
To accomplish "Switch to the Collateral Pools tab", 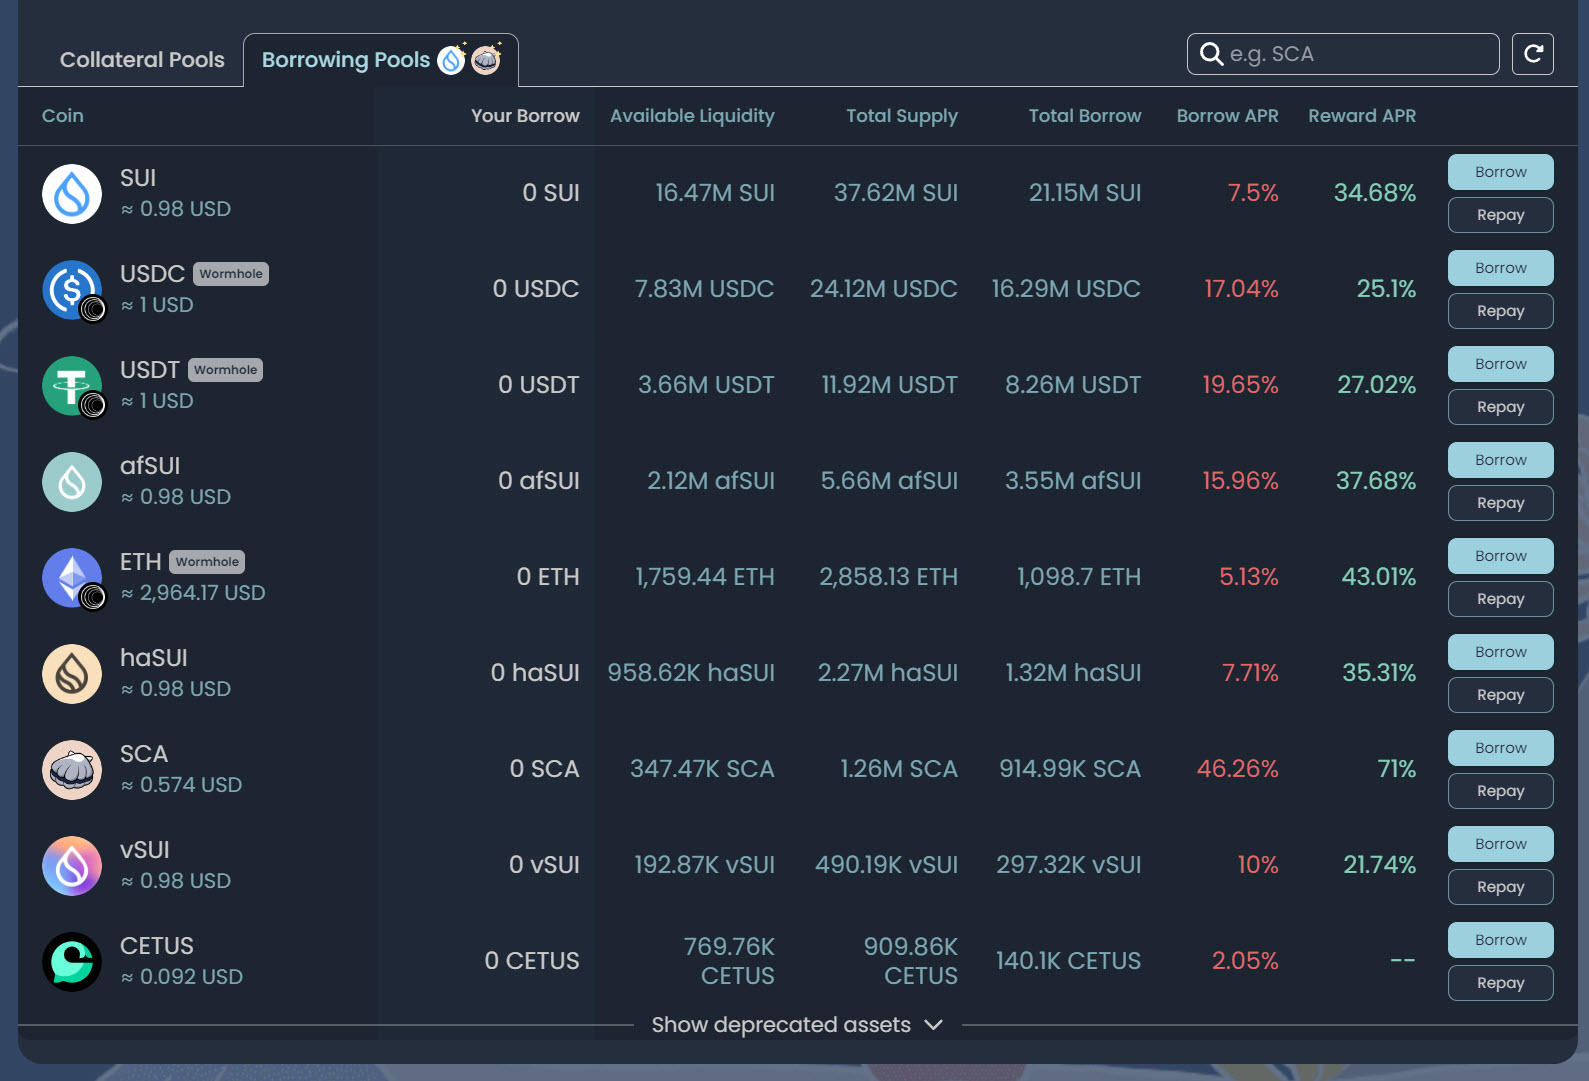I will (142, 60).
